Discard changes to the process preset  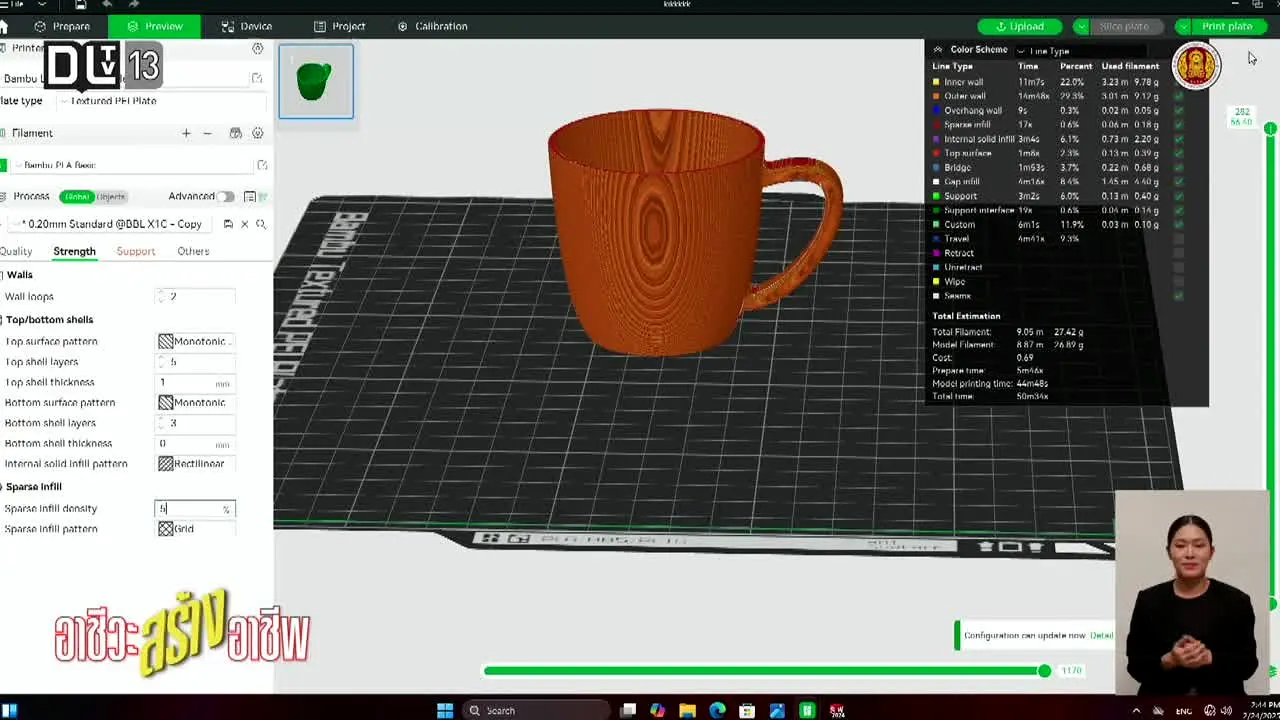tap(244, 224)
